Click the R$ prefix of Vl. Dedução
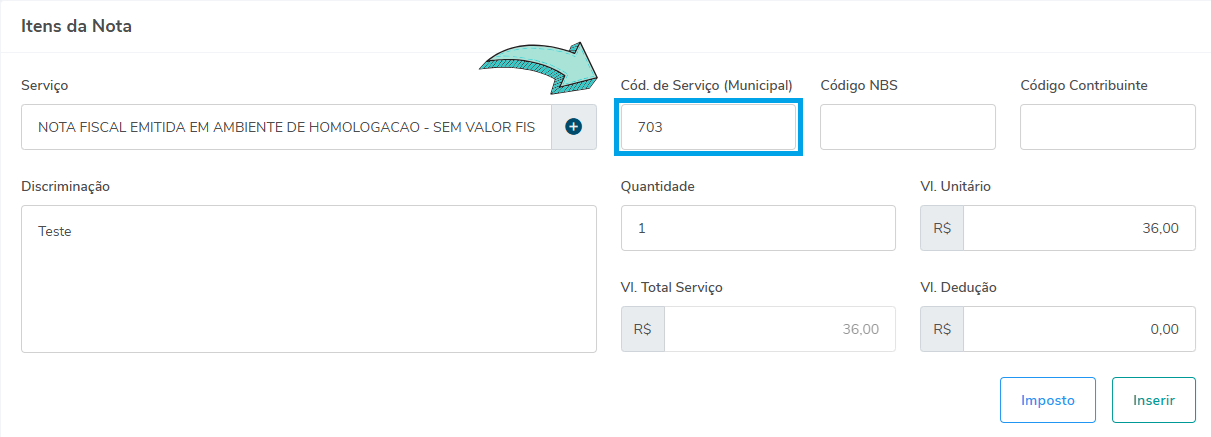1211x437 pixels. click(942, 329)
